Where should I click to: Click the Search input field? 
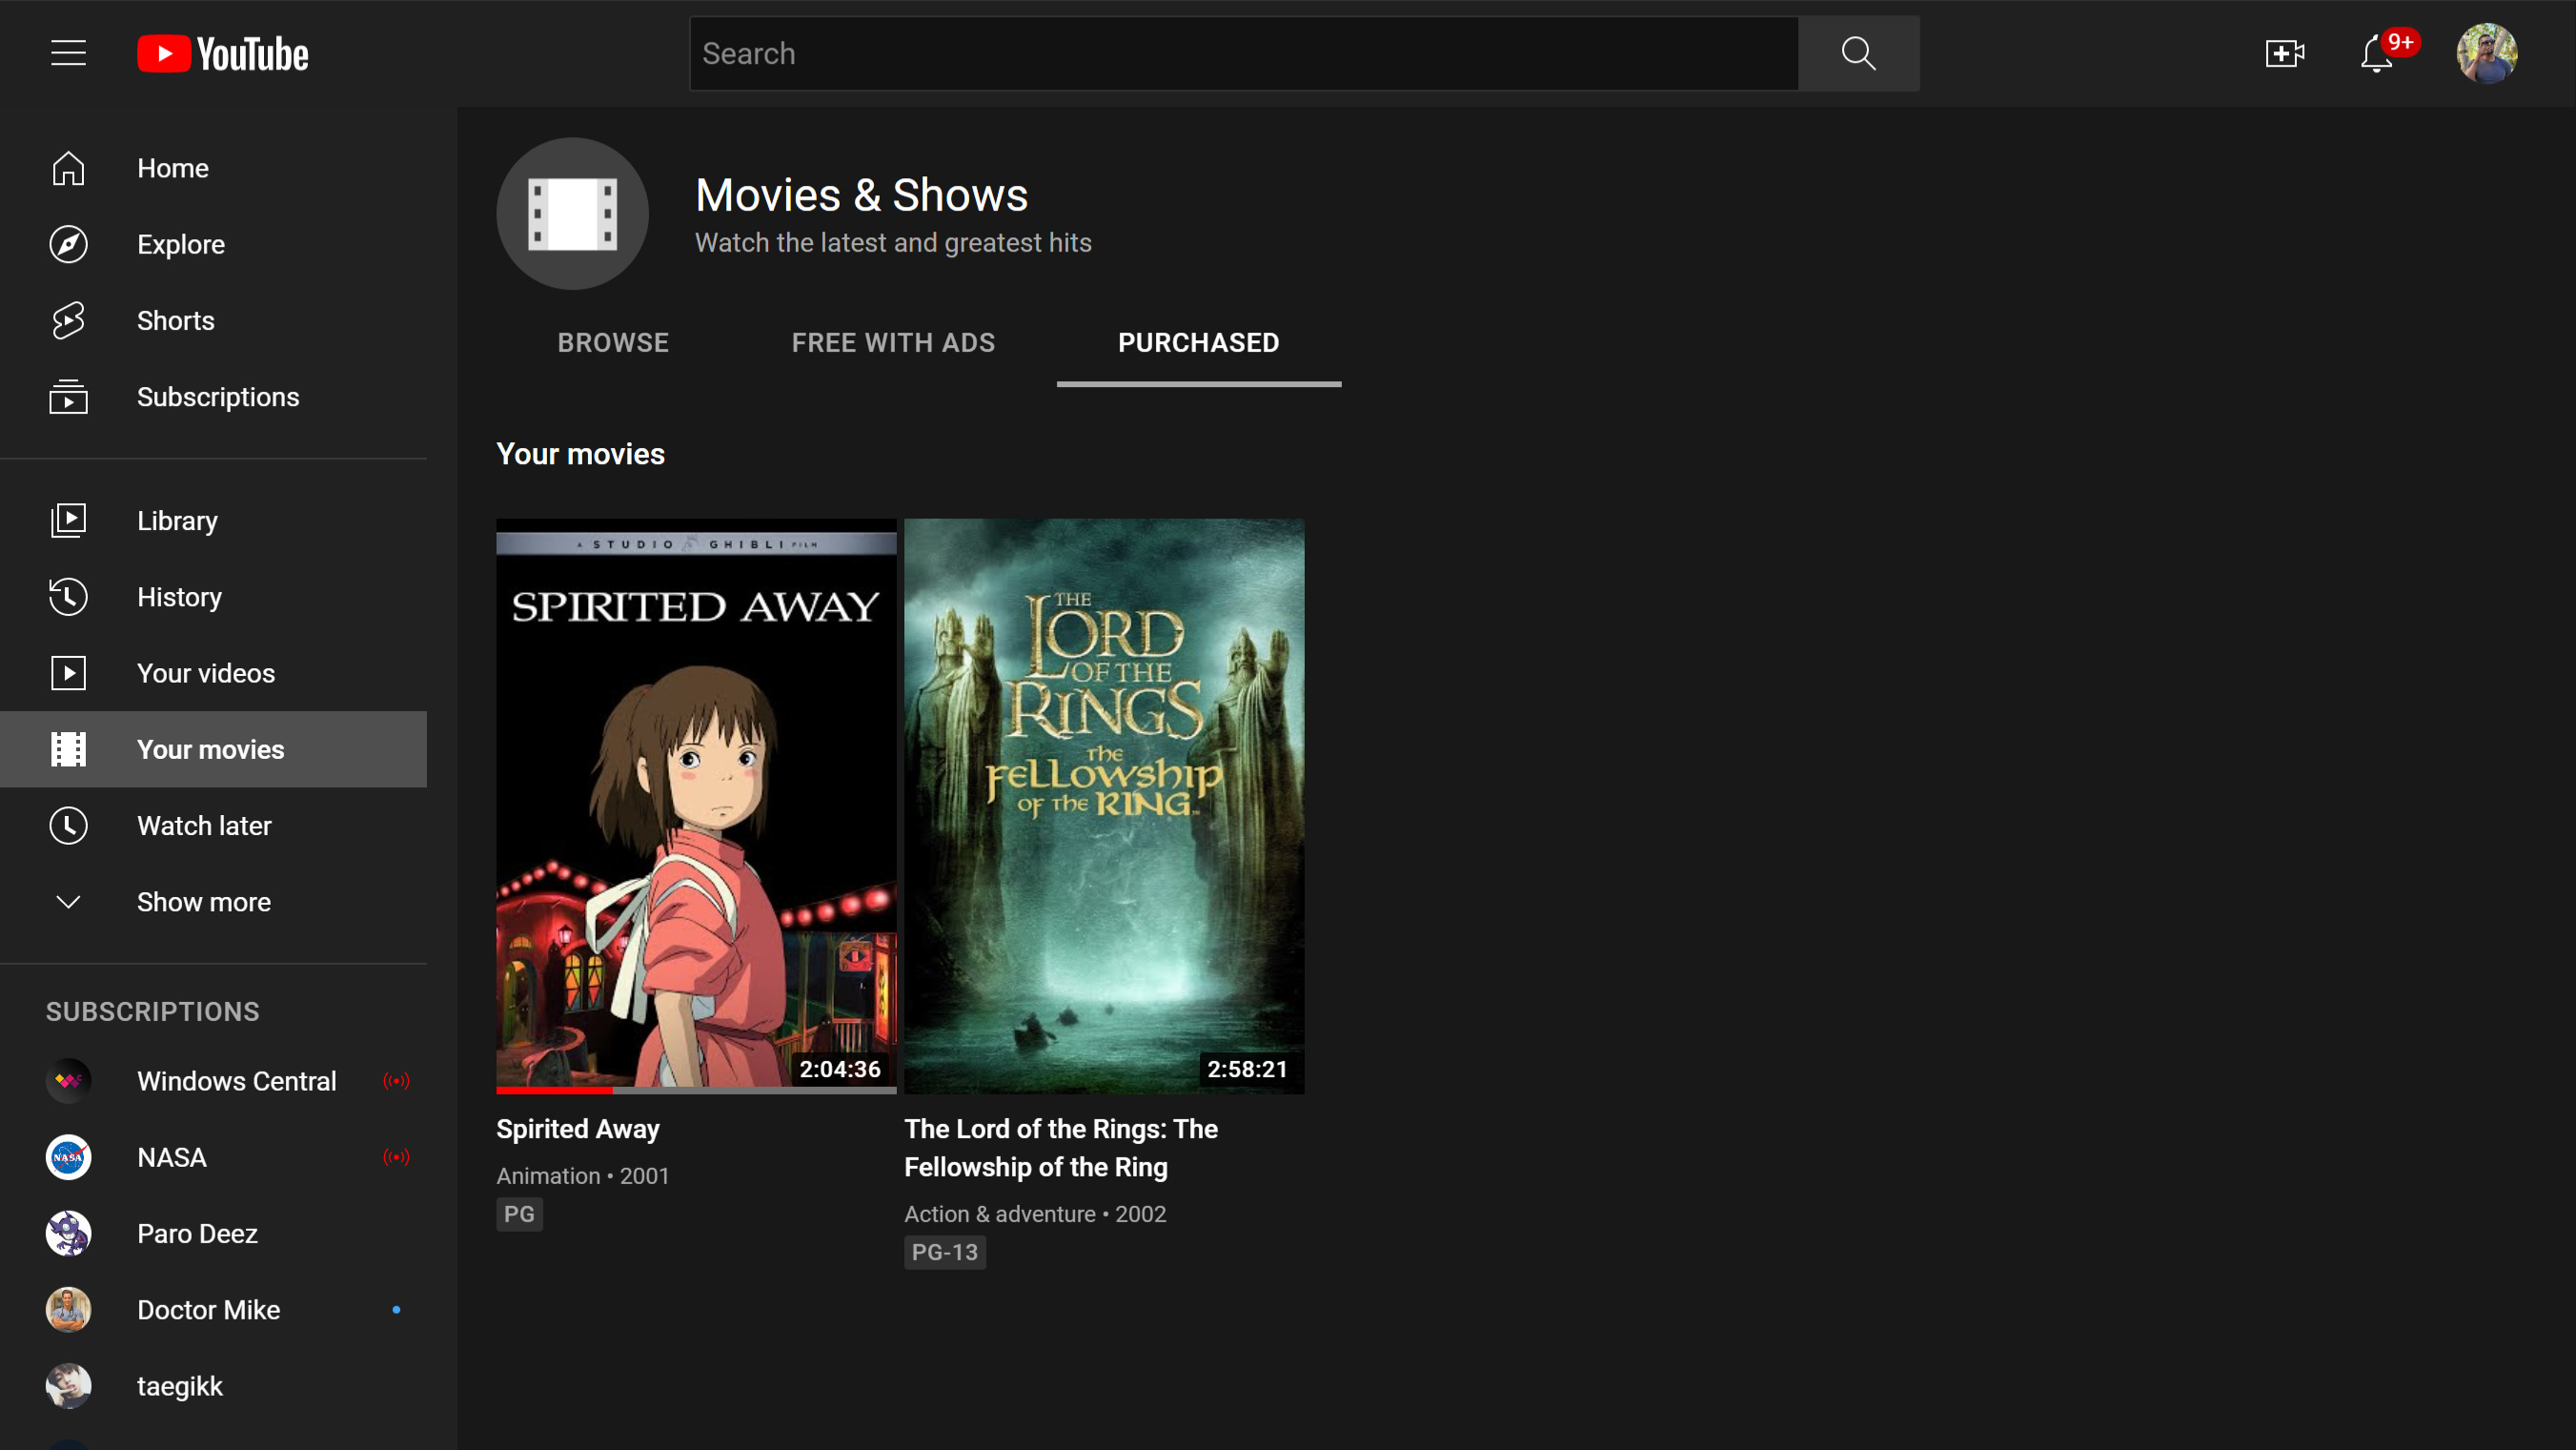(x=1243, y=53)
